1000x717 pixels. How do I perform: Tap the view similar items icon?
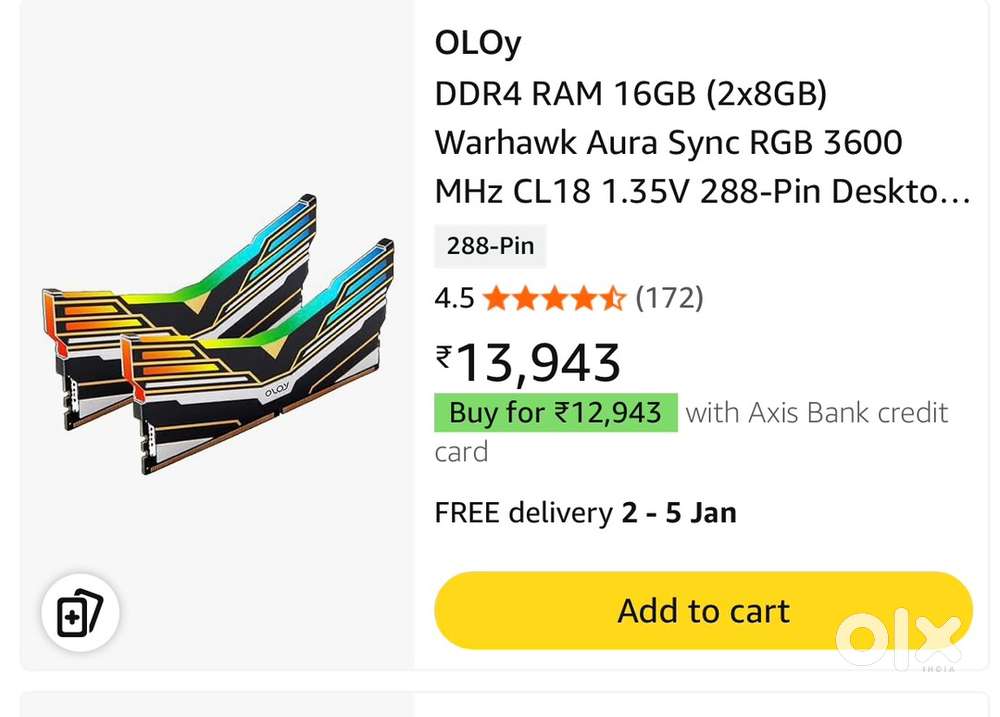pyautogui.click(x=80, y=613)
